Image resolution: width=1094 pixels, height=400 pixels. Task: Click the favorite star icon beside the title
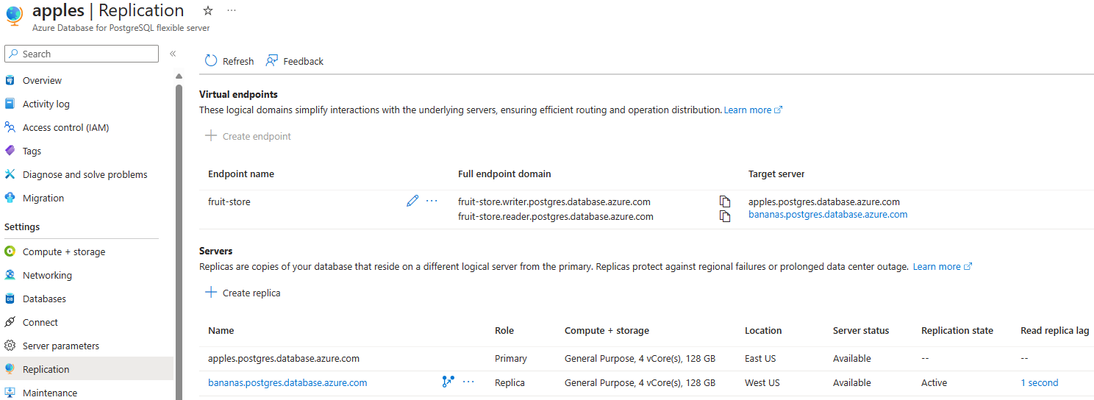[x=207, y=11]
